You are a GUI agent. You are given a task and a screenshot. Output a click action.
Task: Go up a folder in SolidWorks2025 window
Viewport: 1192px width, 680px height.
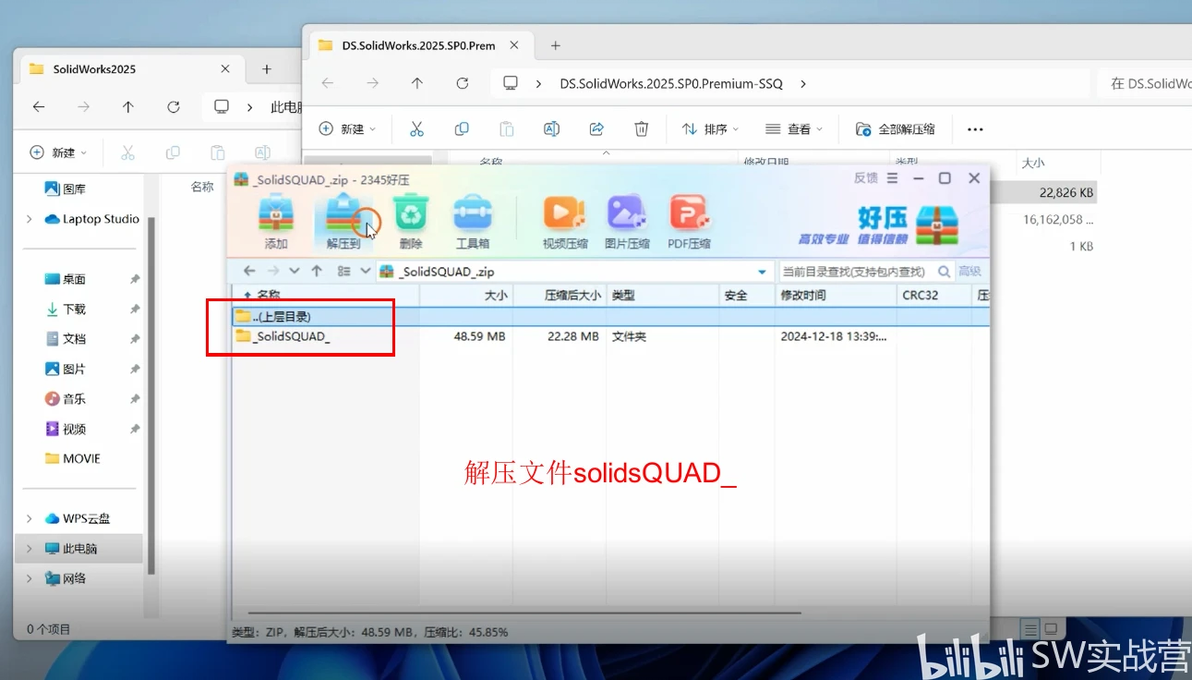tap(128, 107)
